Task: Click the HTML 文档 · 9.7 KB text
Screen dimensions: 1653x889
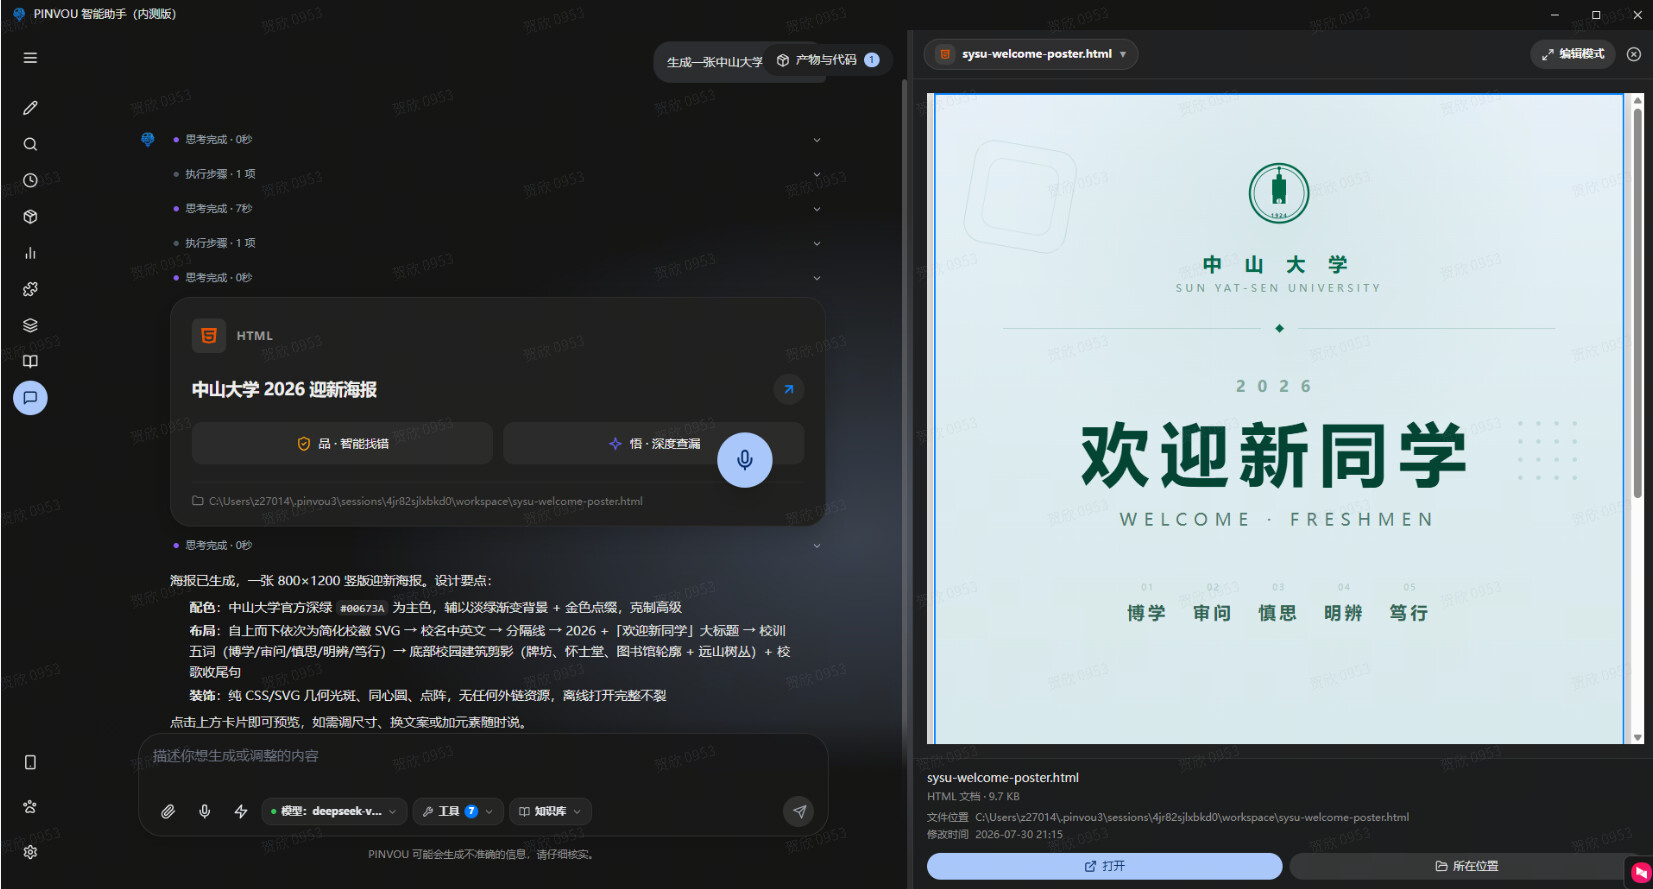Action: click(x=973, y=797)
